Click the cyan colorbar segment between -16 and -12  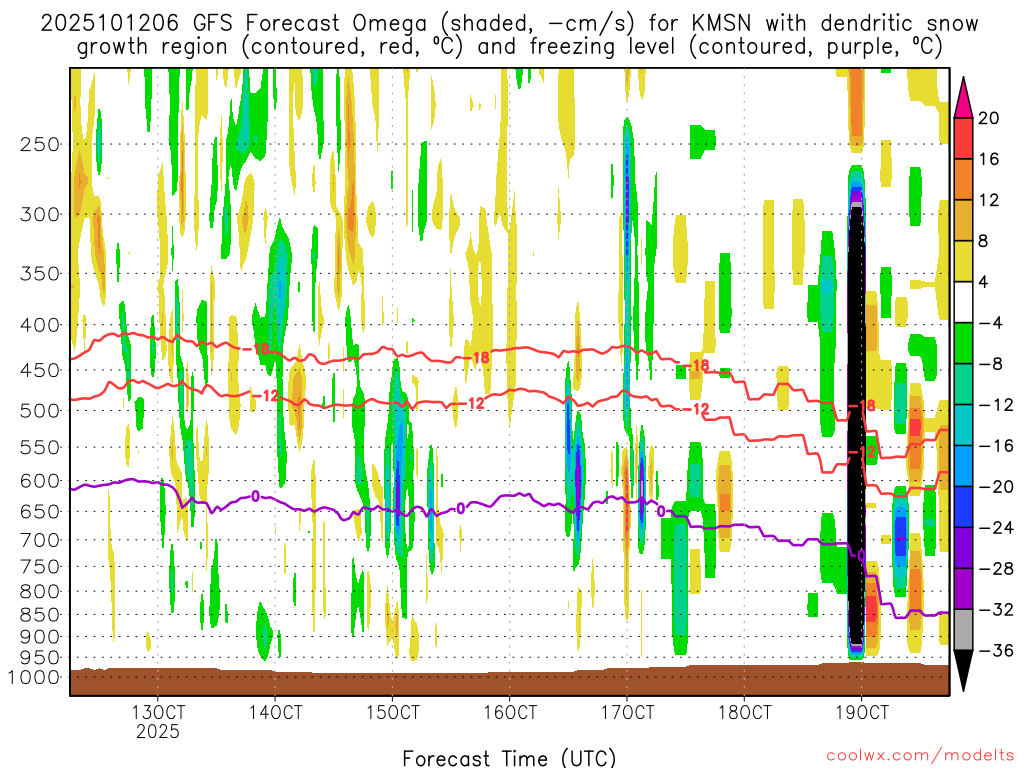[x=964, y=425]
